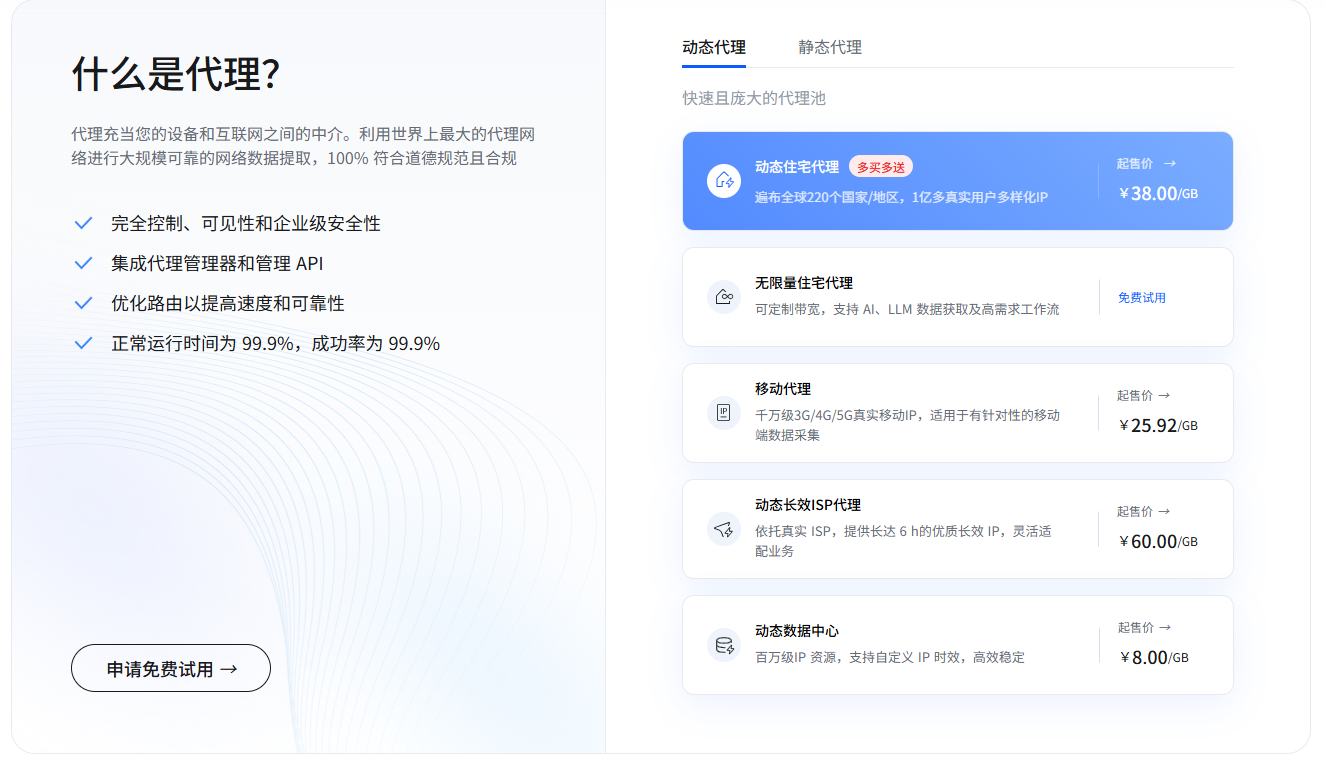Viewport: 1325px width, 757px height.
Task: Click the 起售价 arrow on 动态长效ISP代理 card
Action: click(x=1164, y=511)
